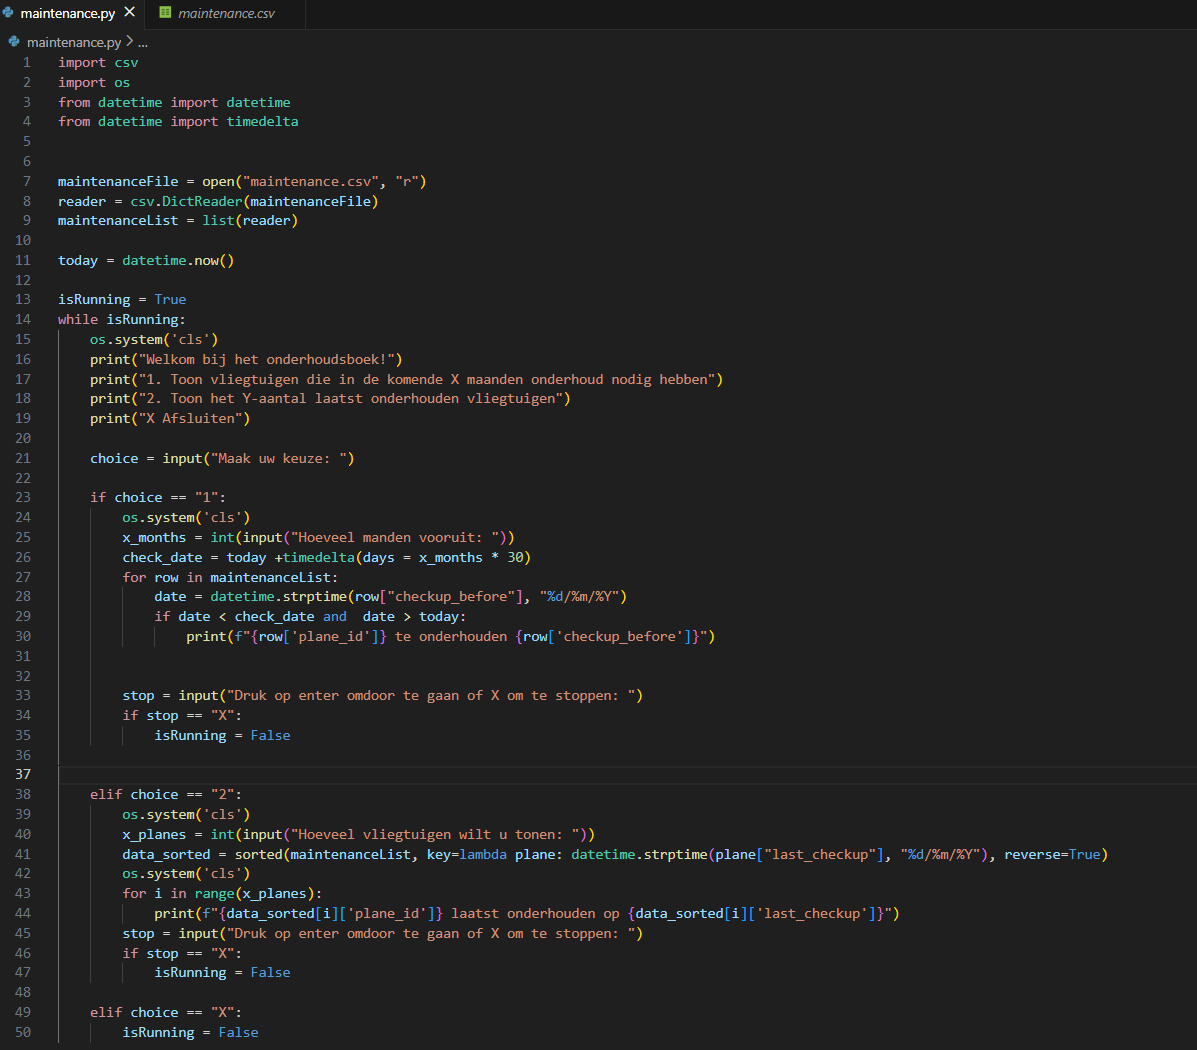Click 'te onderhouden' text on line 30
The image size is (1197, 1050).
point(450,636)
